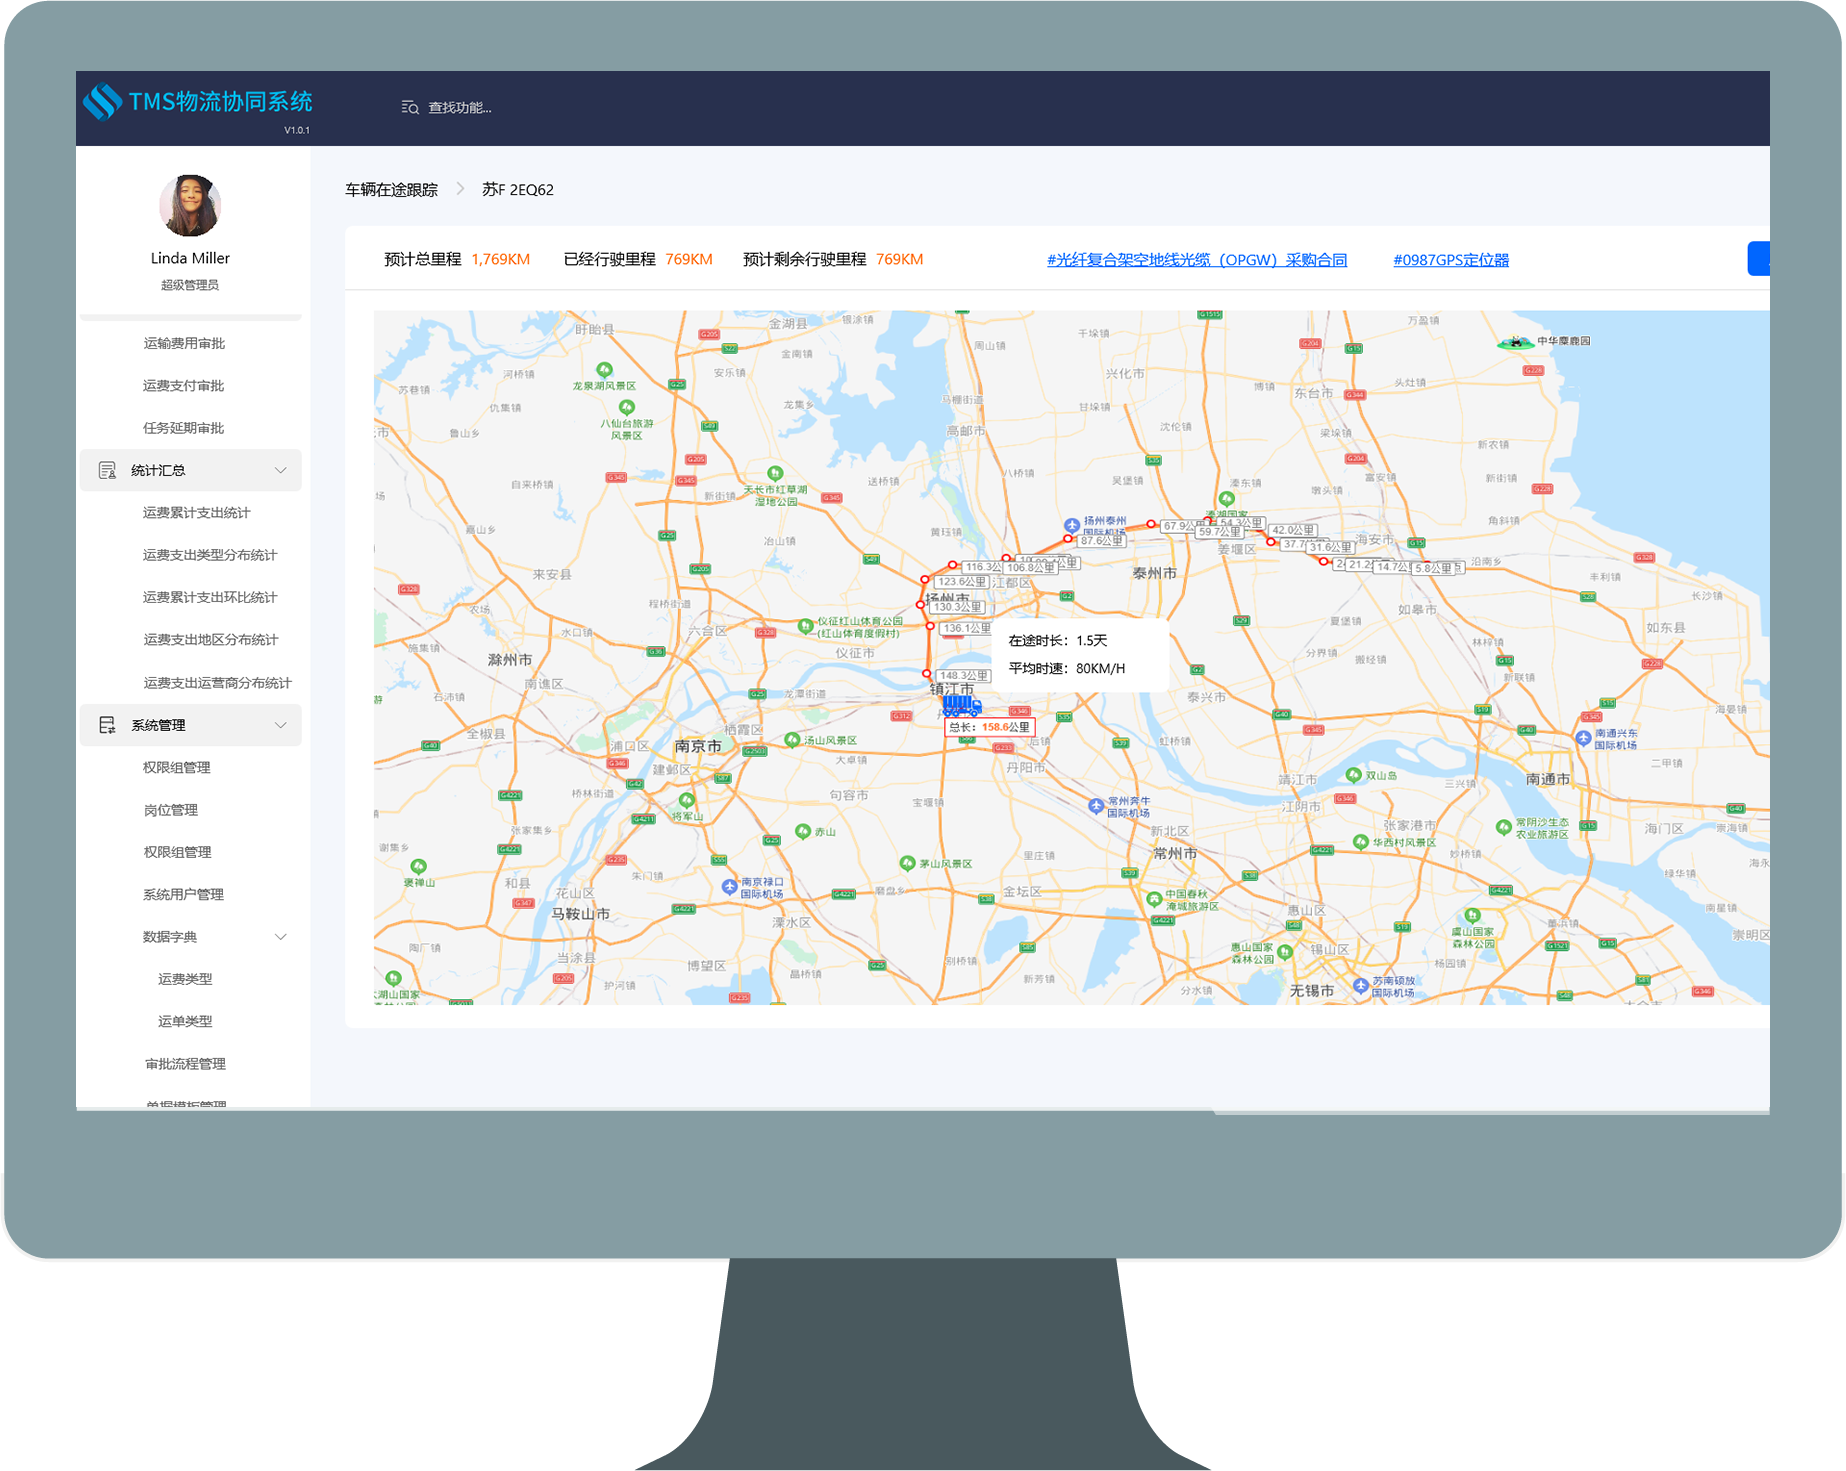Click the 42.0公里 route waypoint label
This screenshot has width=1846, height=1471.
coord(1293,530)
